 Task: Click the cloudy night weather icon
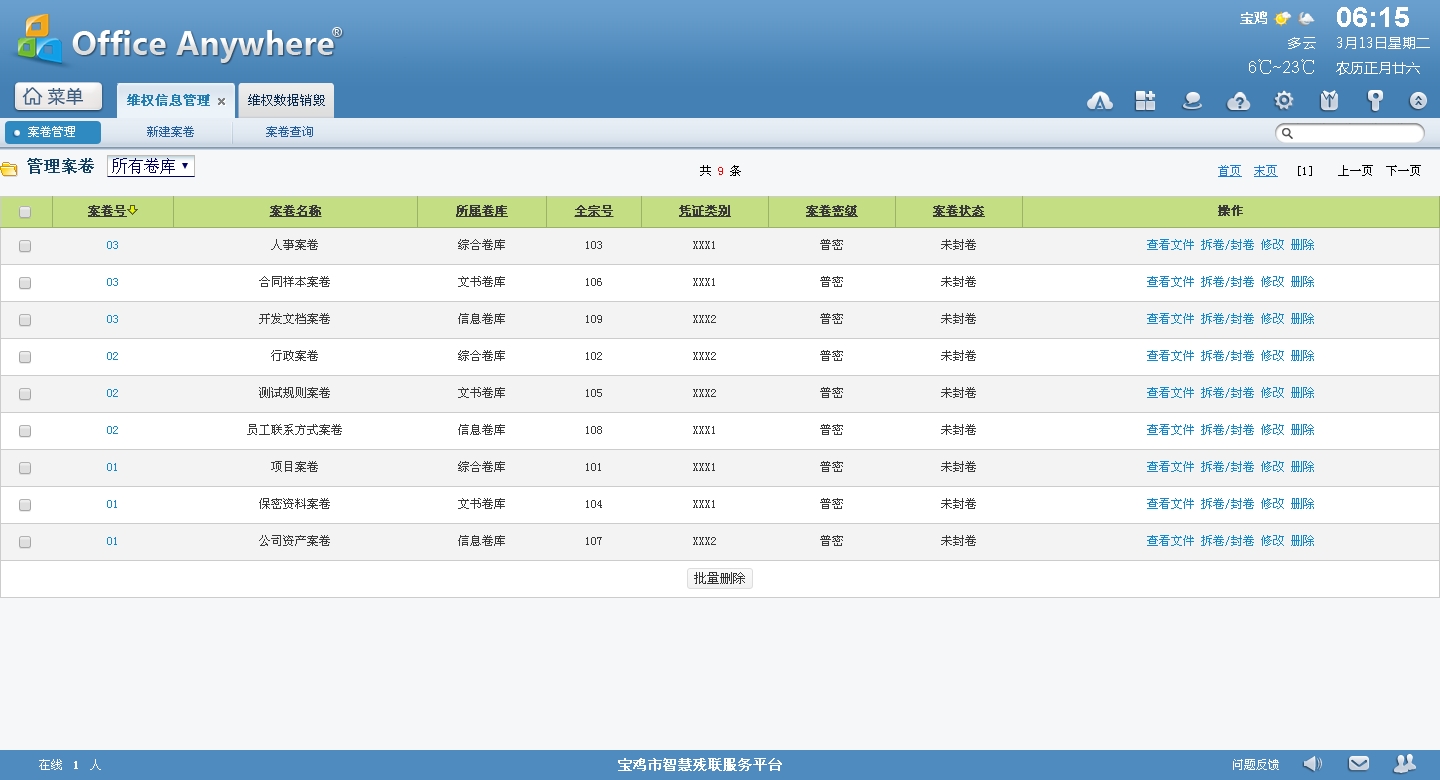[x=1306, y=18]
